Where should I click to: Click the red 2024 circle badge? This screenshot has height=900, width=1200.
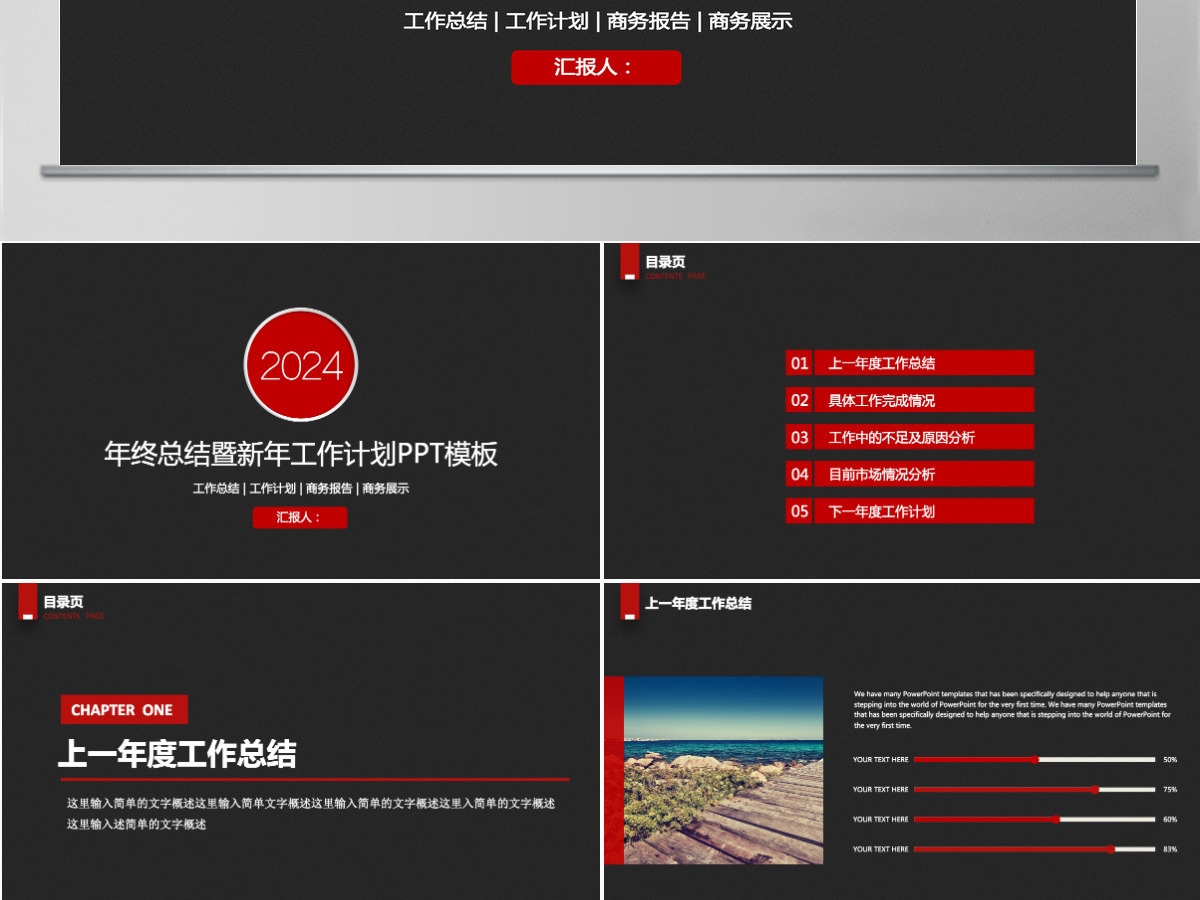pyautogui.click(x=301, y=365)
